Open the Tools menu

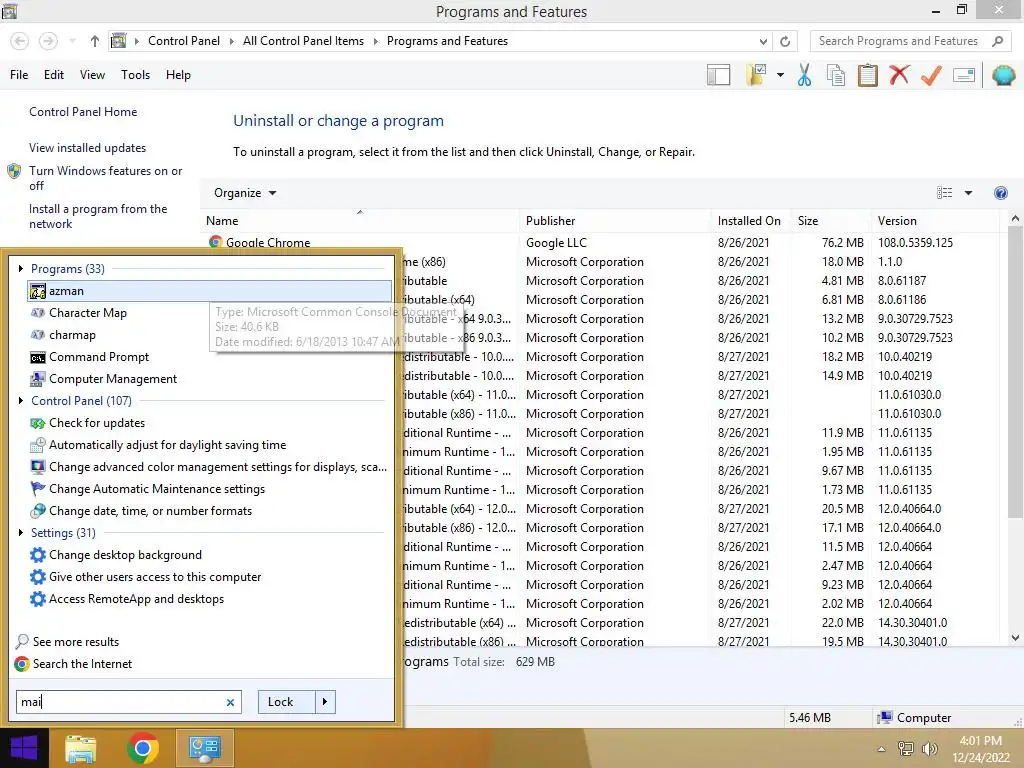pyautogui.click(x=135, y=75)
